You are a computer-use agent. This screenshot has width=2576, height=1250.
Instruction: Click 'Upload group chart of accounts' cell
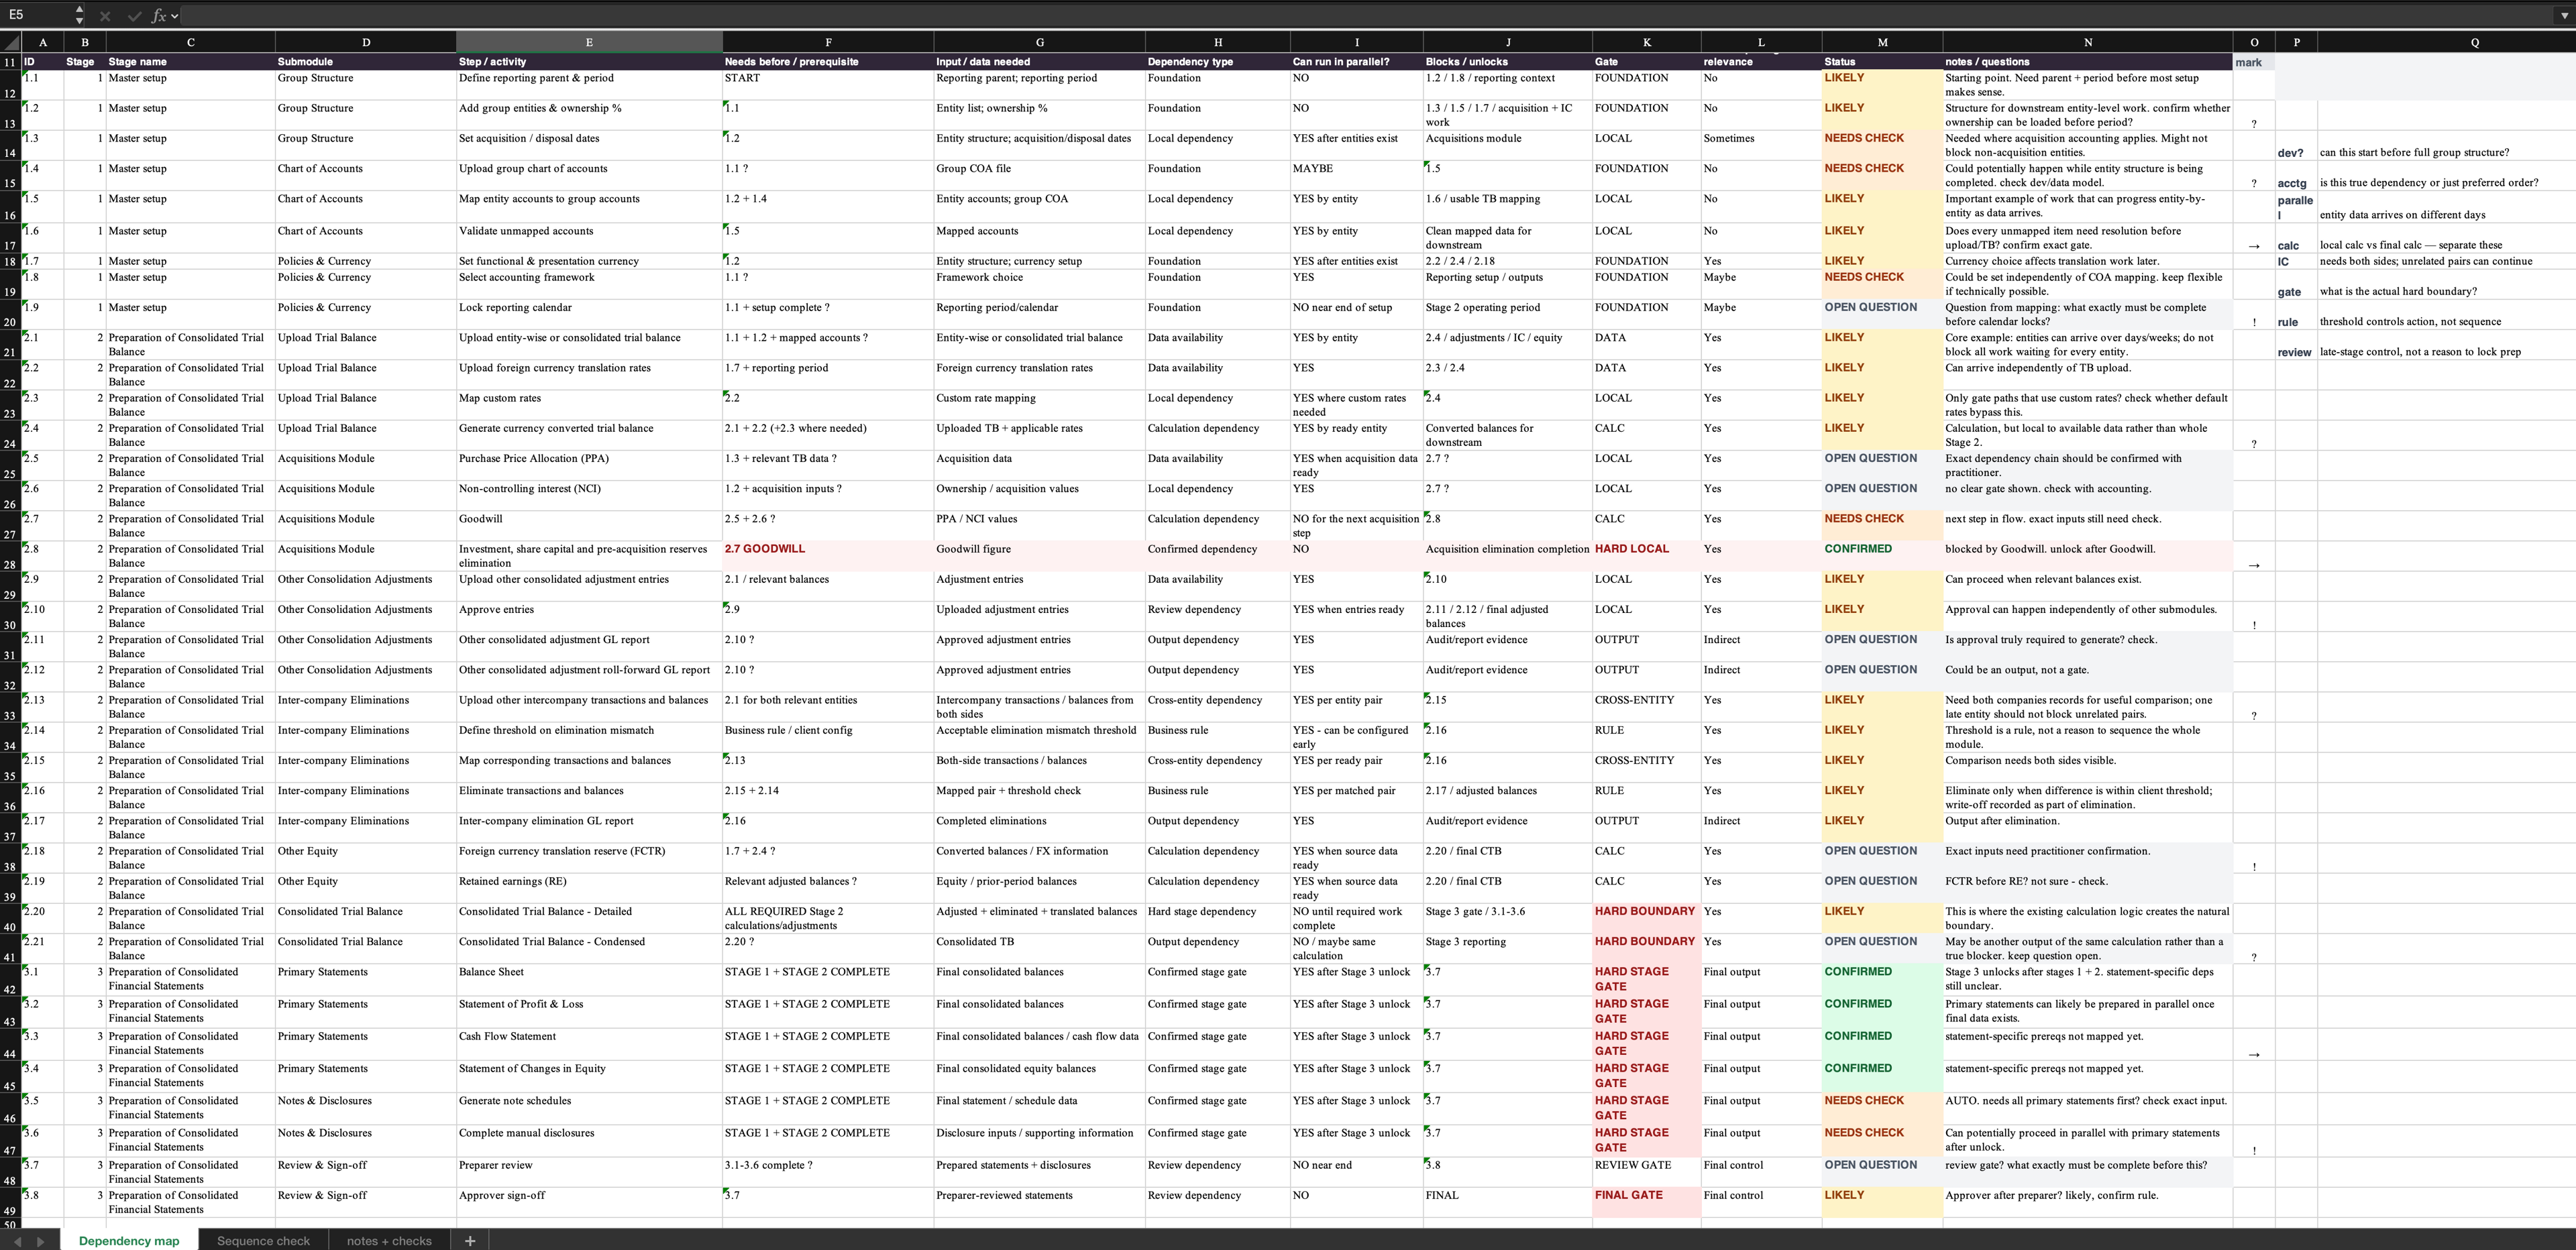click(x=589, y=175)
